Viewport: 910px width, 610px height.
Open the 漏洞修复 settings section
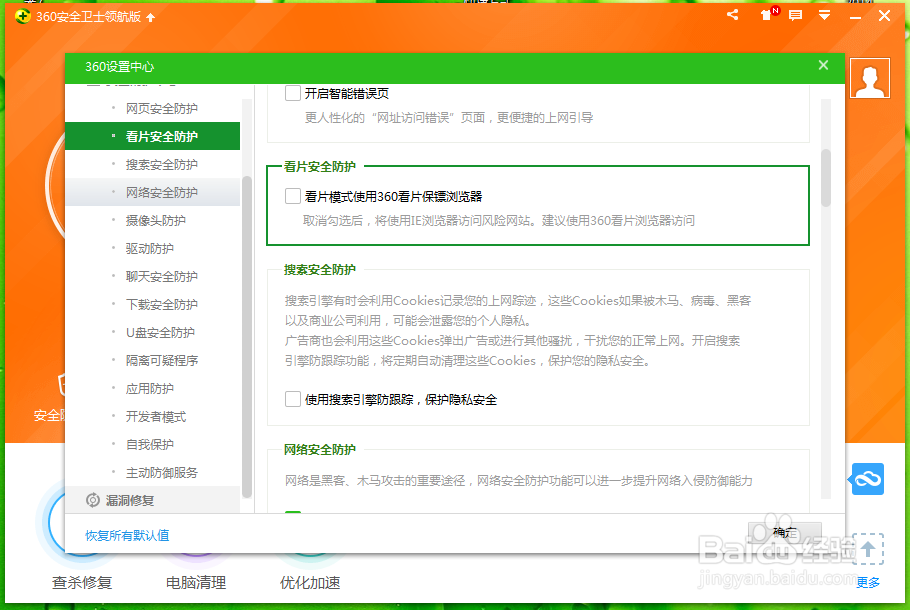click(x=153, y=500)
